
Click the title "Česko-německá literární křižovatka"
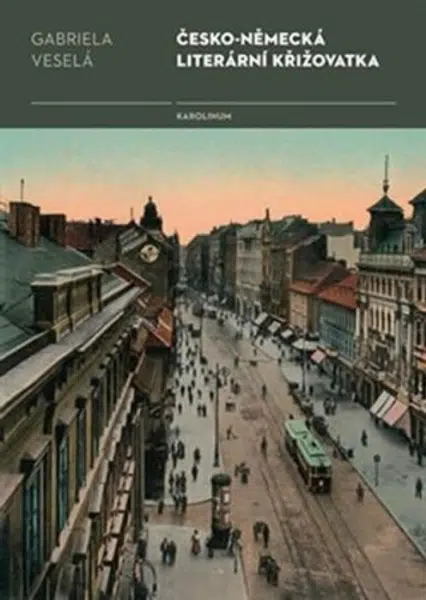tap(278, 50)
